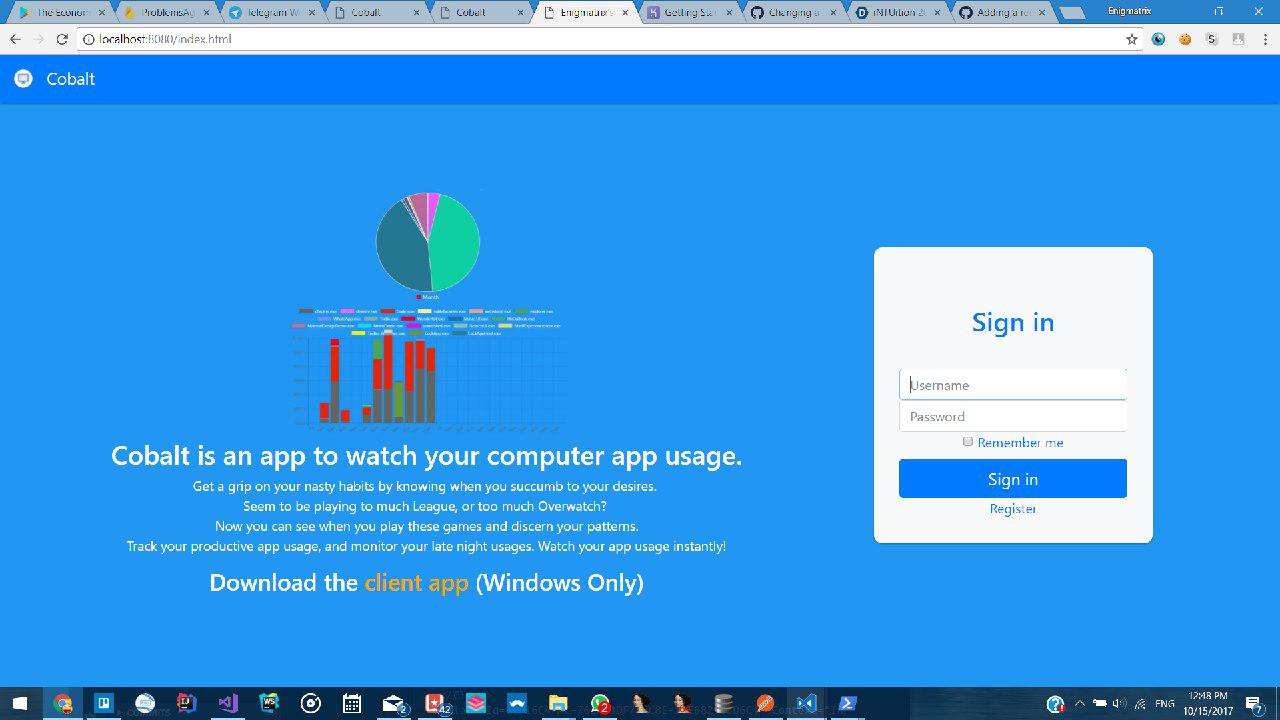Open the Register link
This screenshot has height=720, width=1280.
[1013, 509]
